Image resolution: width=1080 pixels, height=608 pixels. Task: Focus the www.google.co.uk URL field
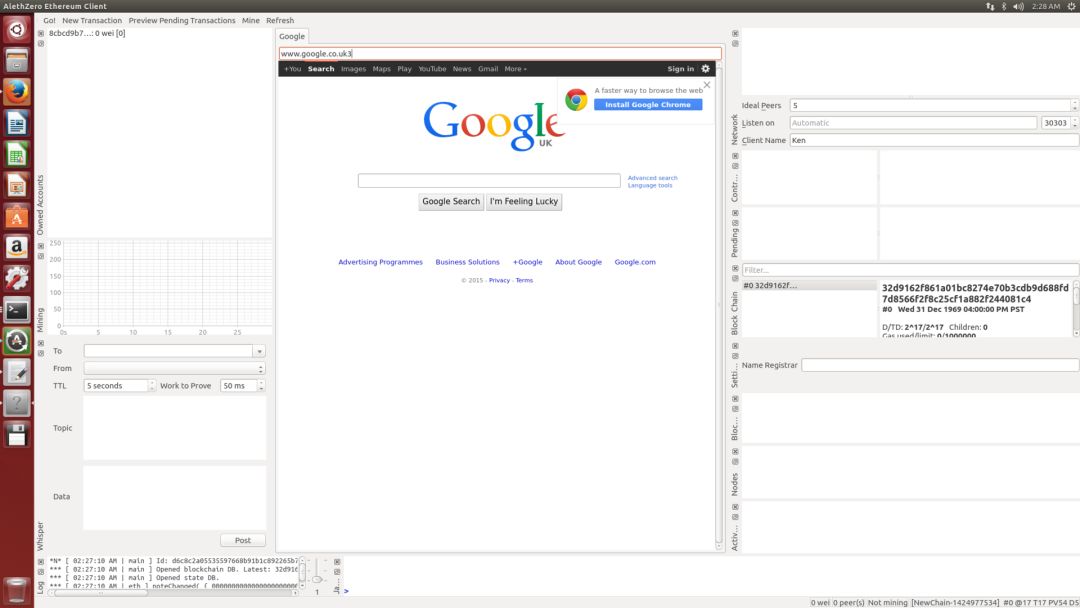point(500,54)
